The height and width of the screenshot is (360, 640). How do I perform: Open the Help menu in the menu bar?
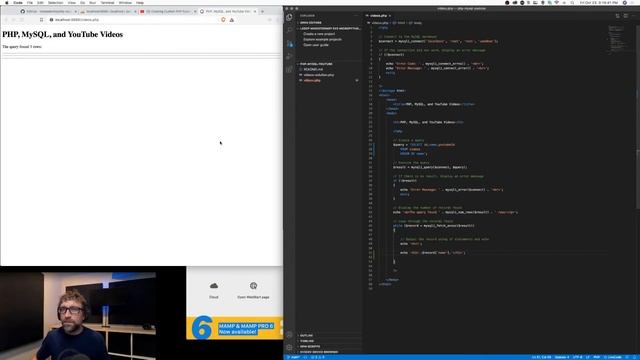click(x=140, y=2)
